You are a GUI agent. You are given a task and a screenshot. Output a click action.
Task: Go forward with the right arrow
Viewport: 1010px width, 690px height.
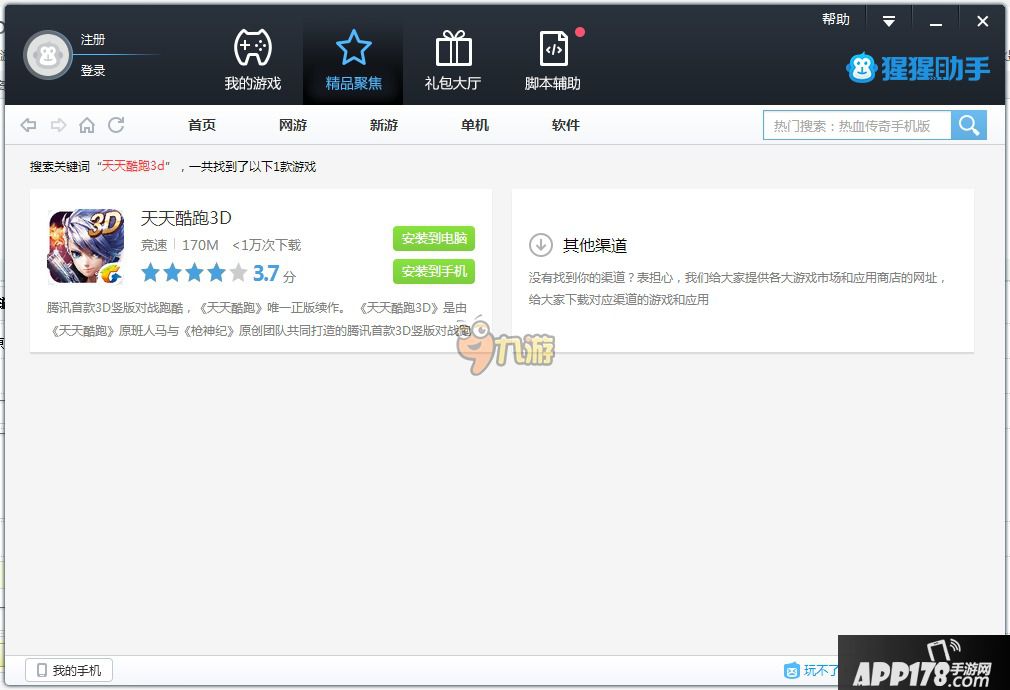click(58, 125)
